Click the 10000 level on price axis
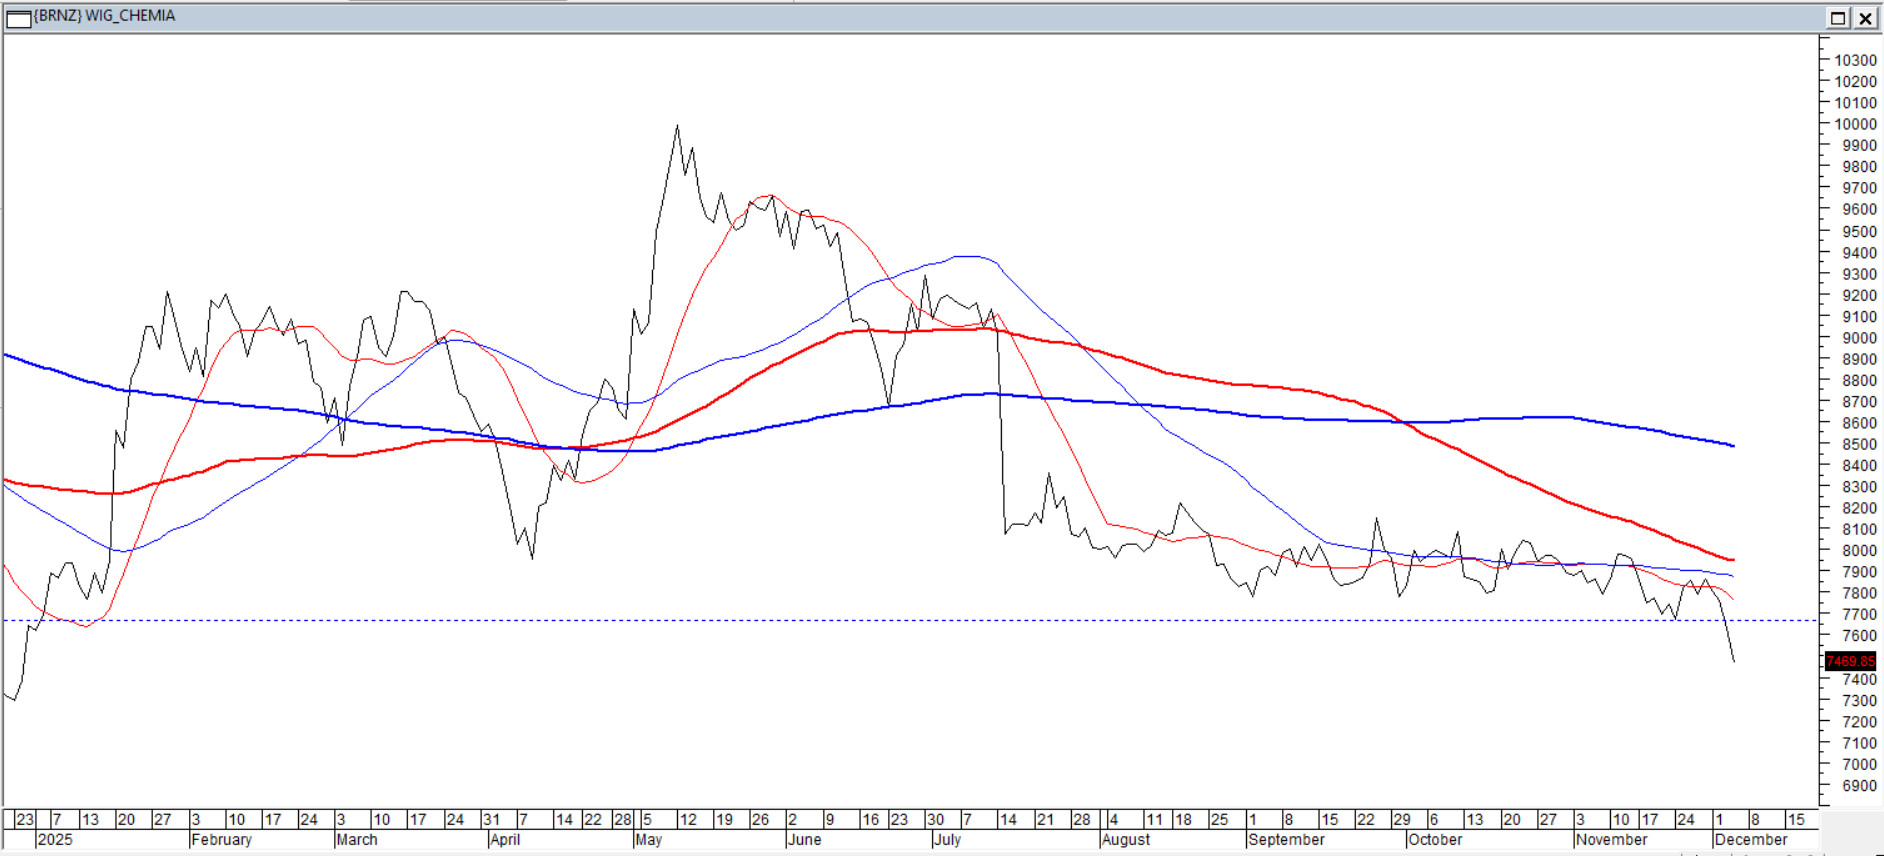 click(1854, 124)
